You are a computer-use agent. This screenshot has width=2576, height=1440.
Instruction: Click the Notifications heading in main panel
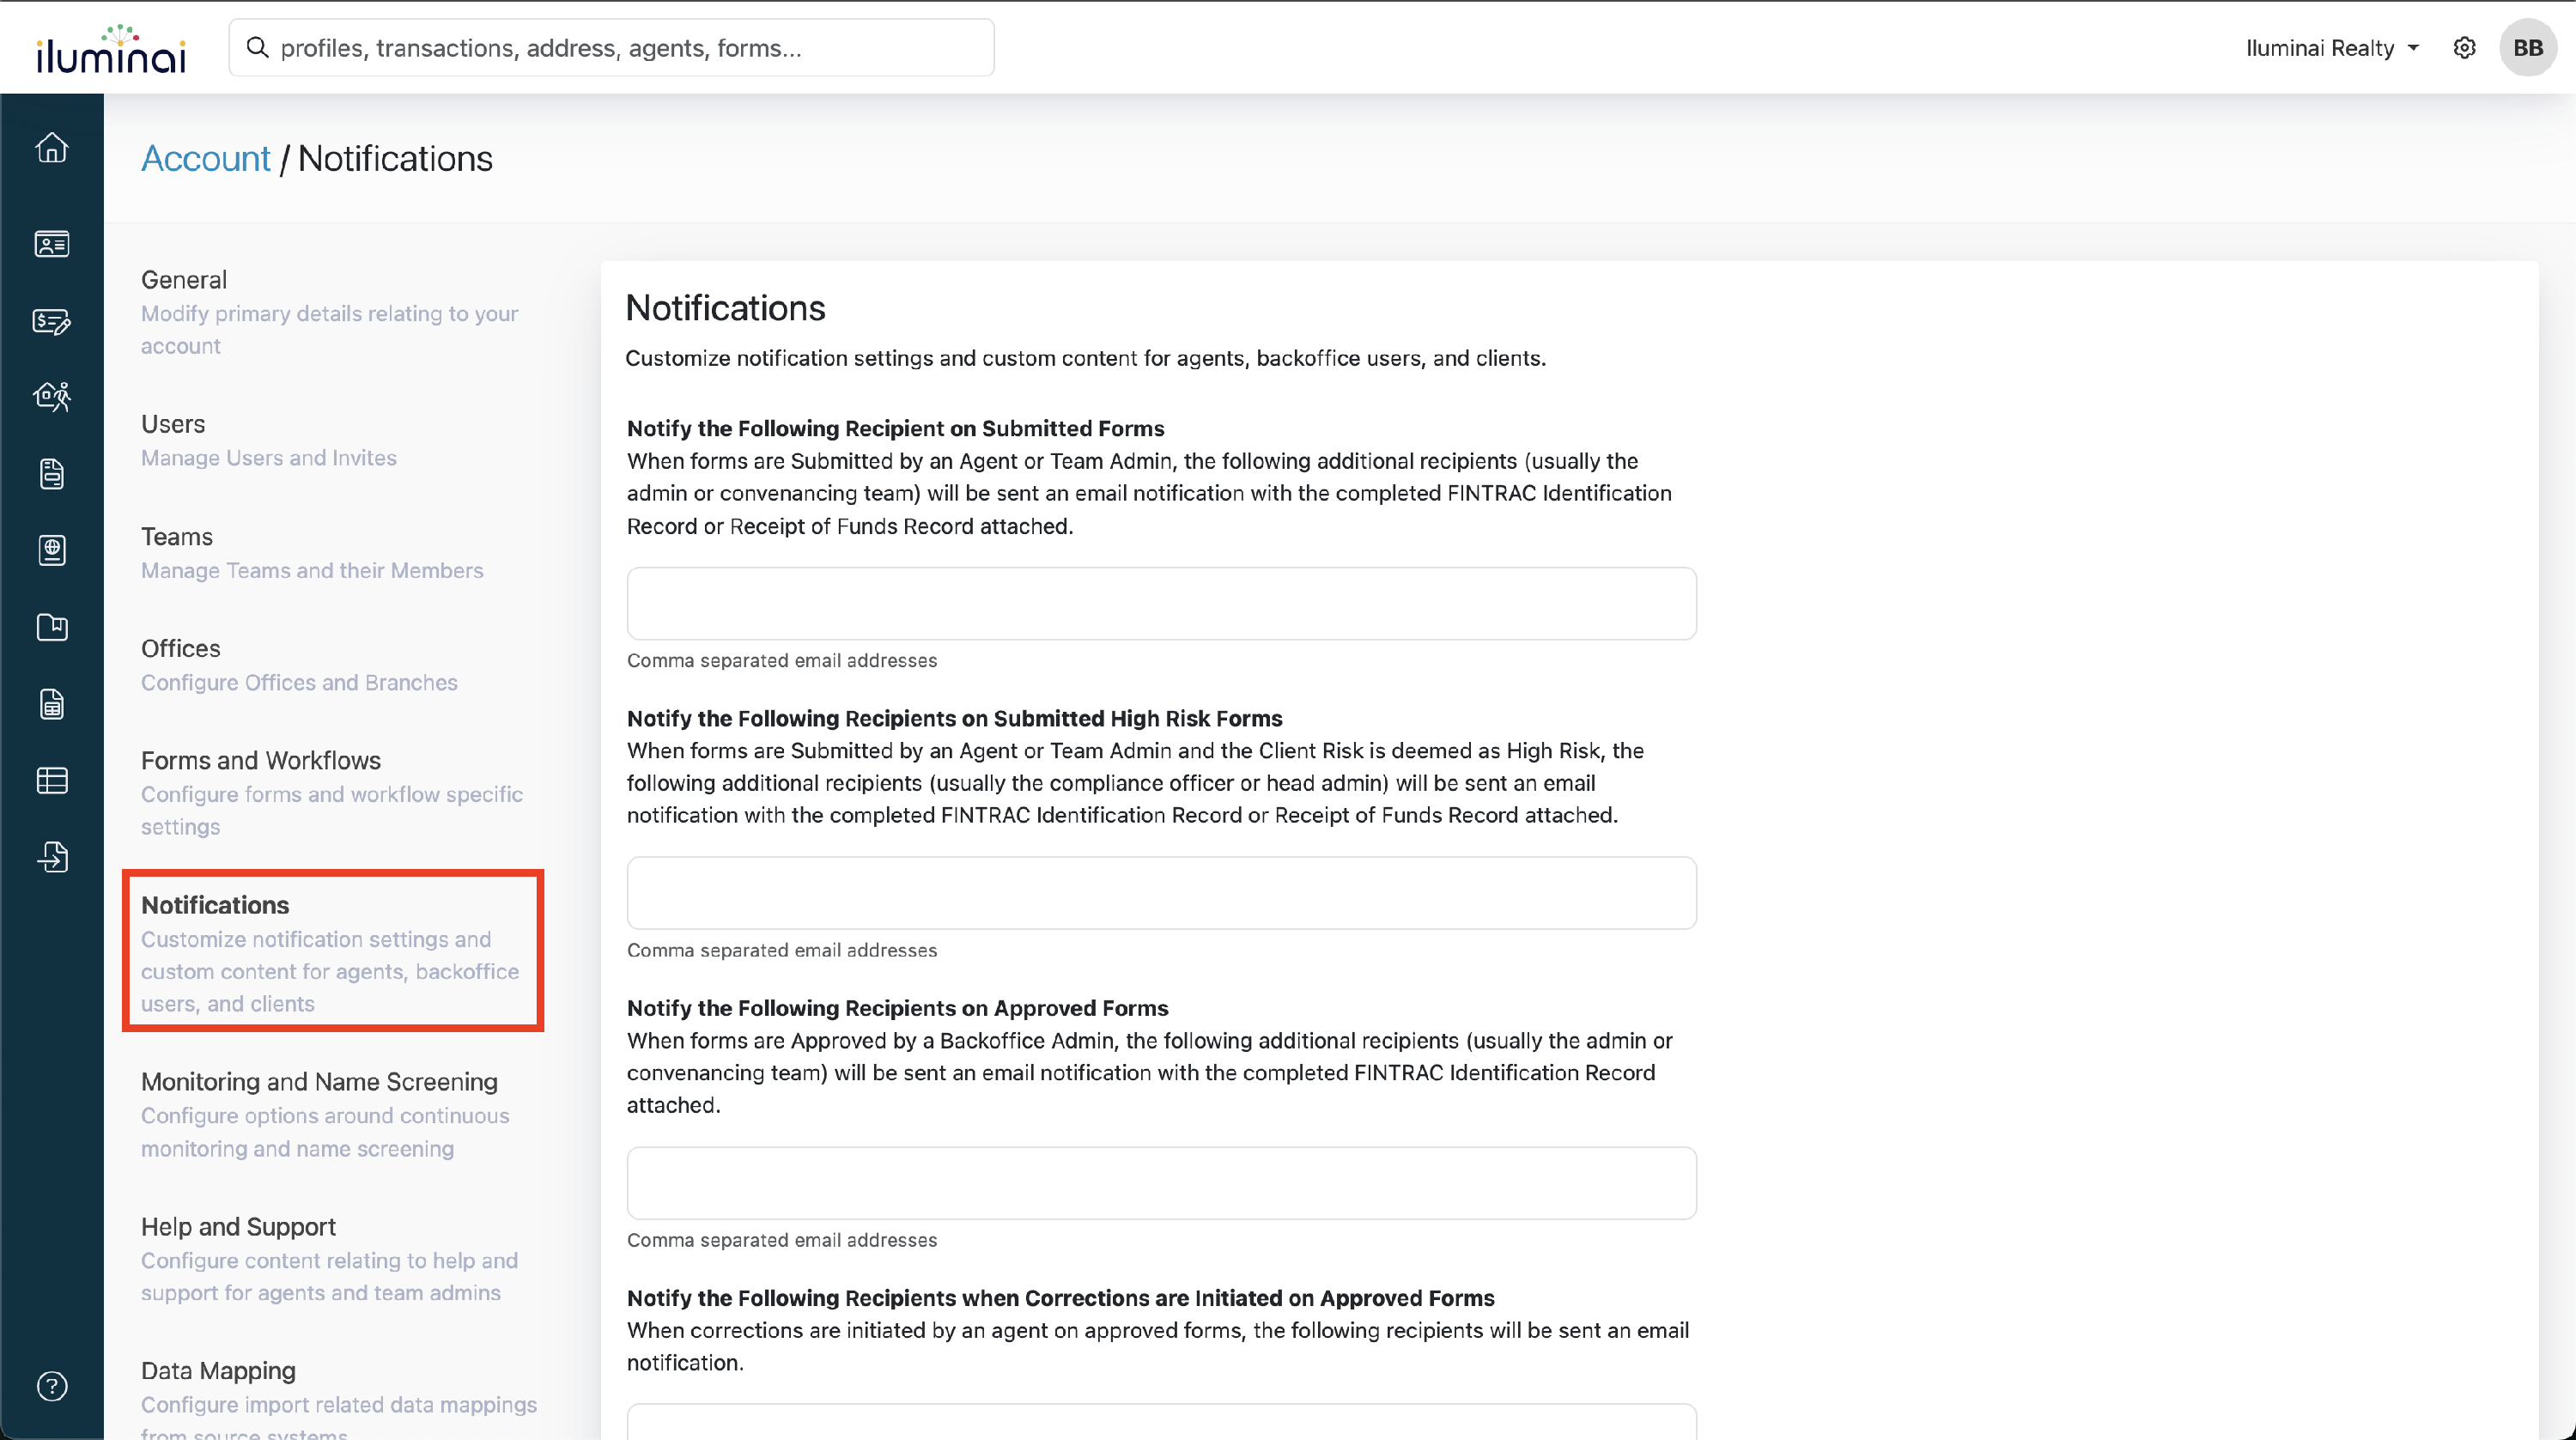point(725,308)
